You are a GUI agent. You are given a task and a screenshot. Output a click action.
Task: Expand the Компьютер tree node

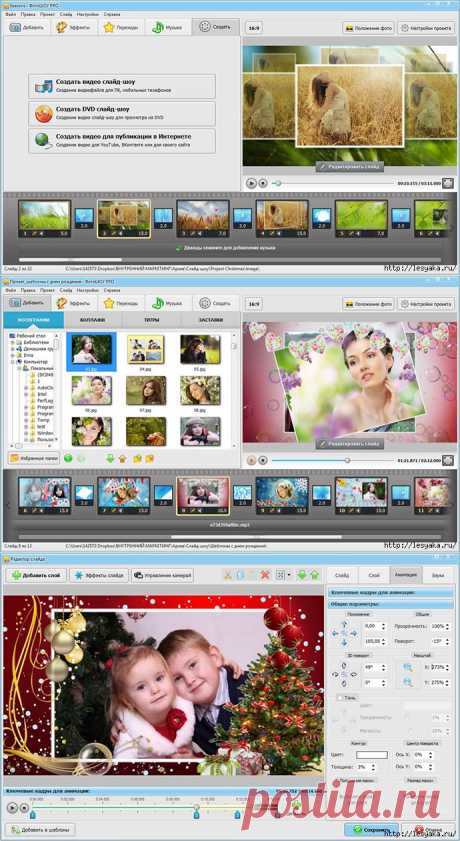coord(12,362)
